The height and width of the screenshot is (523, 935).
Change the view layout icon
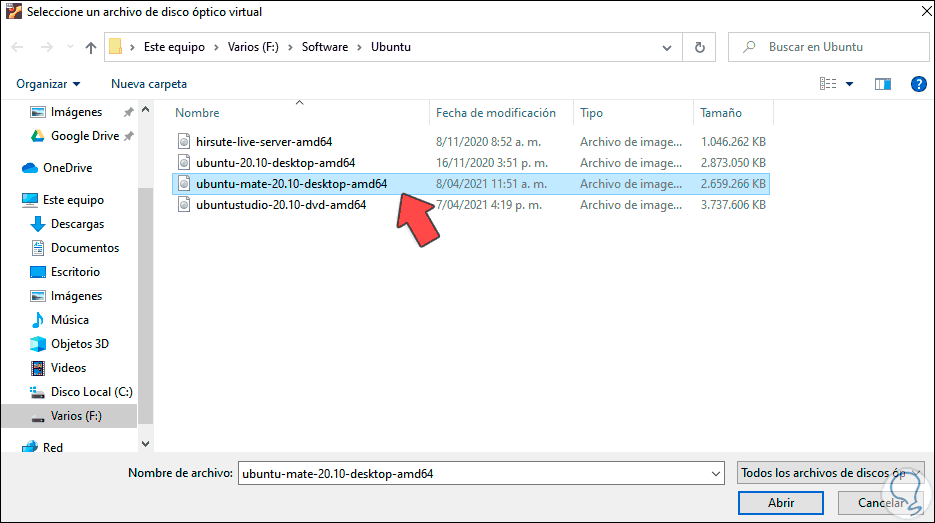pyautogui.click(x=828, y=84)
